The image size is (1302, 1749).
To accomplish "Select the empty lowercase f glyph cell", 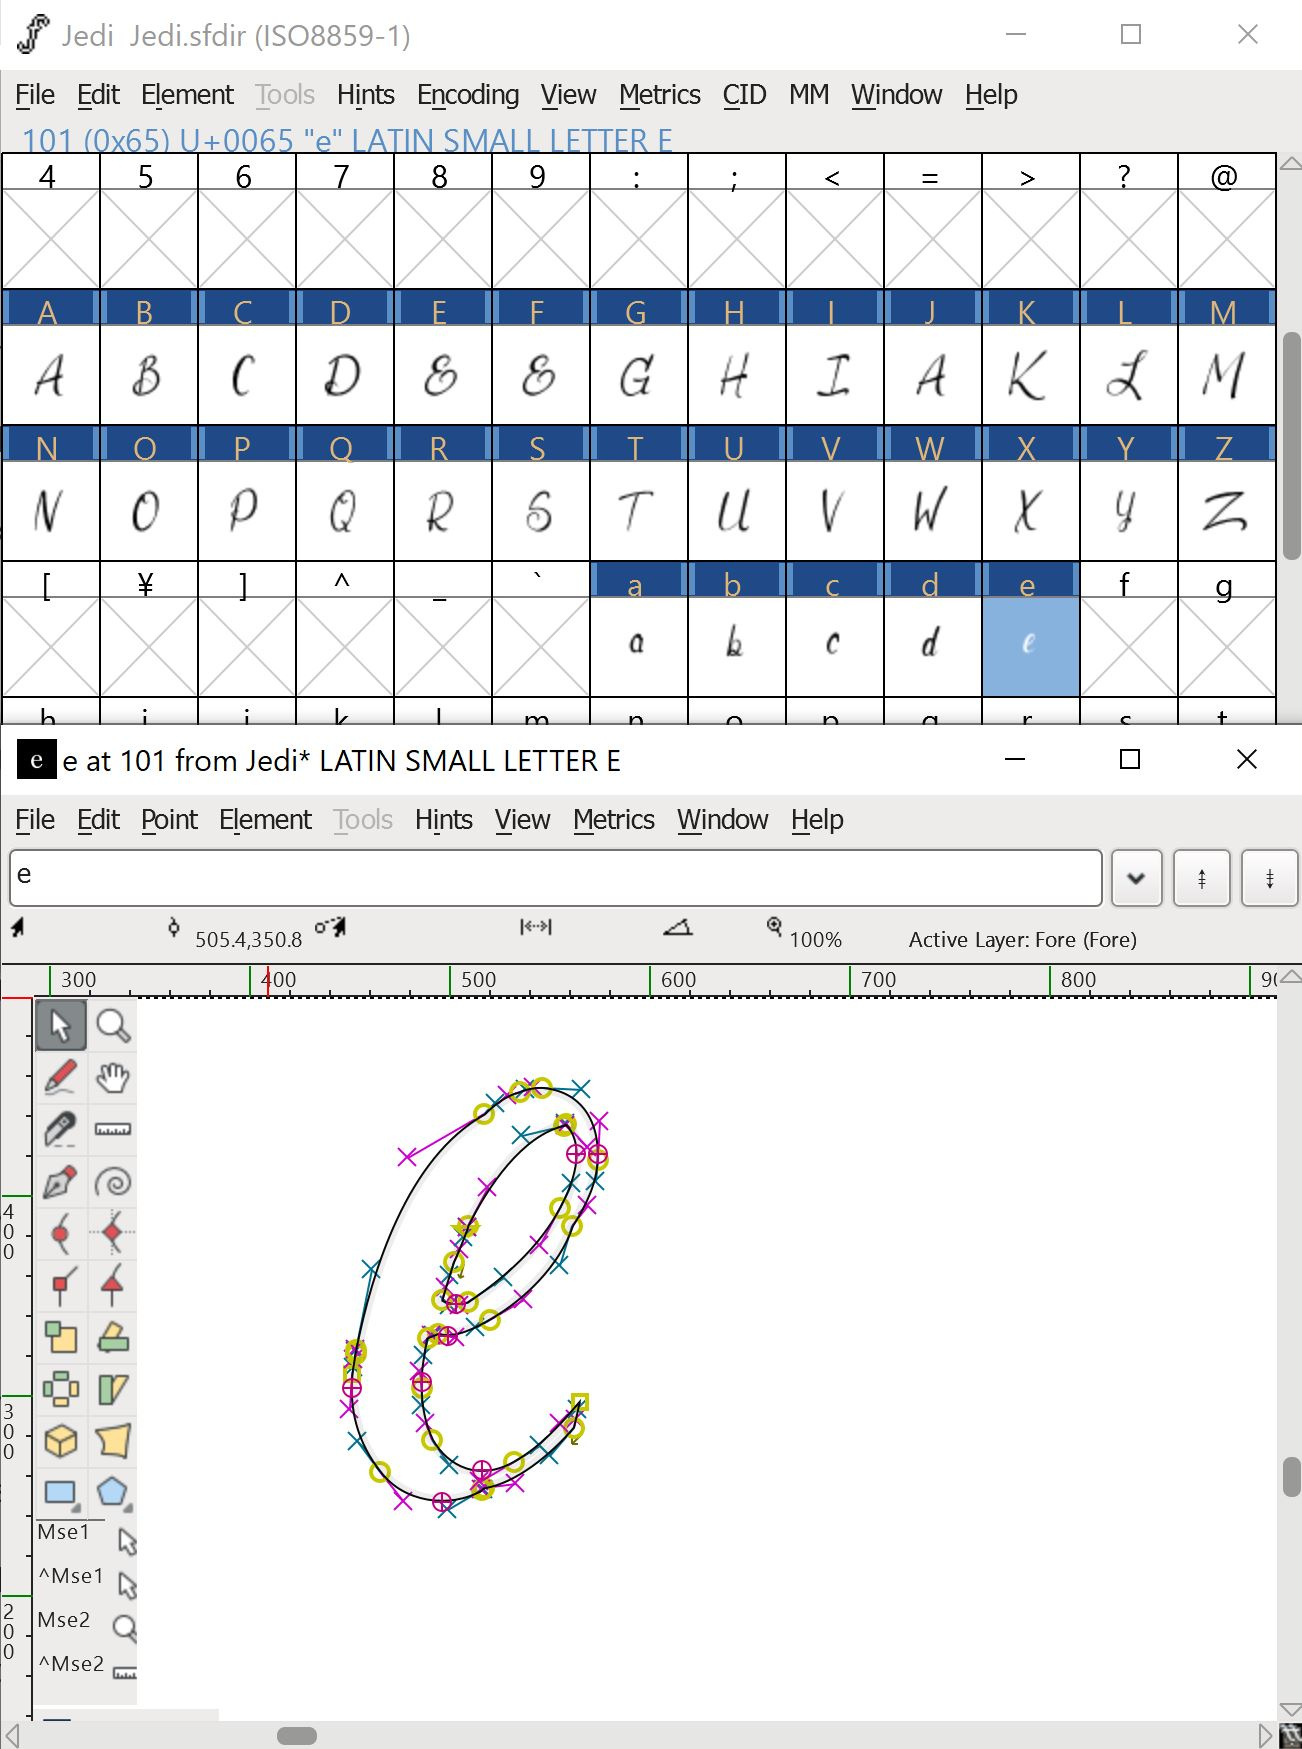I will [1128, 646].
